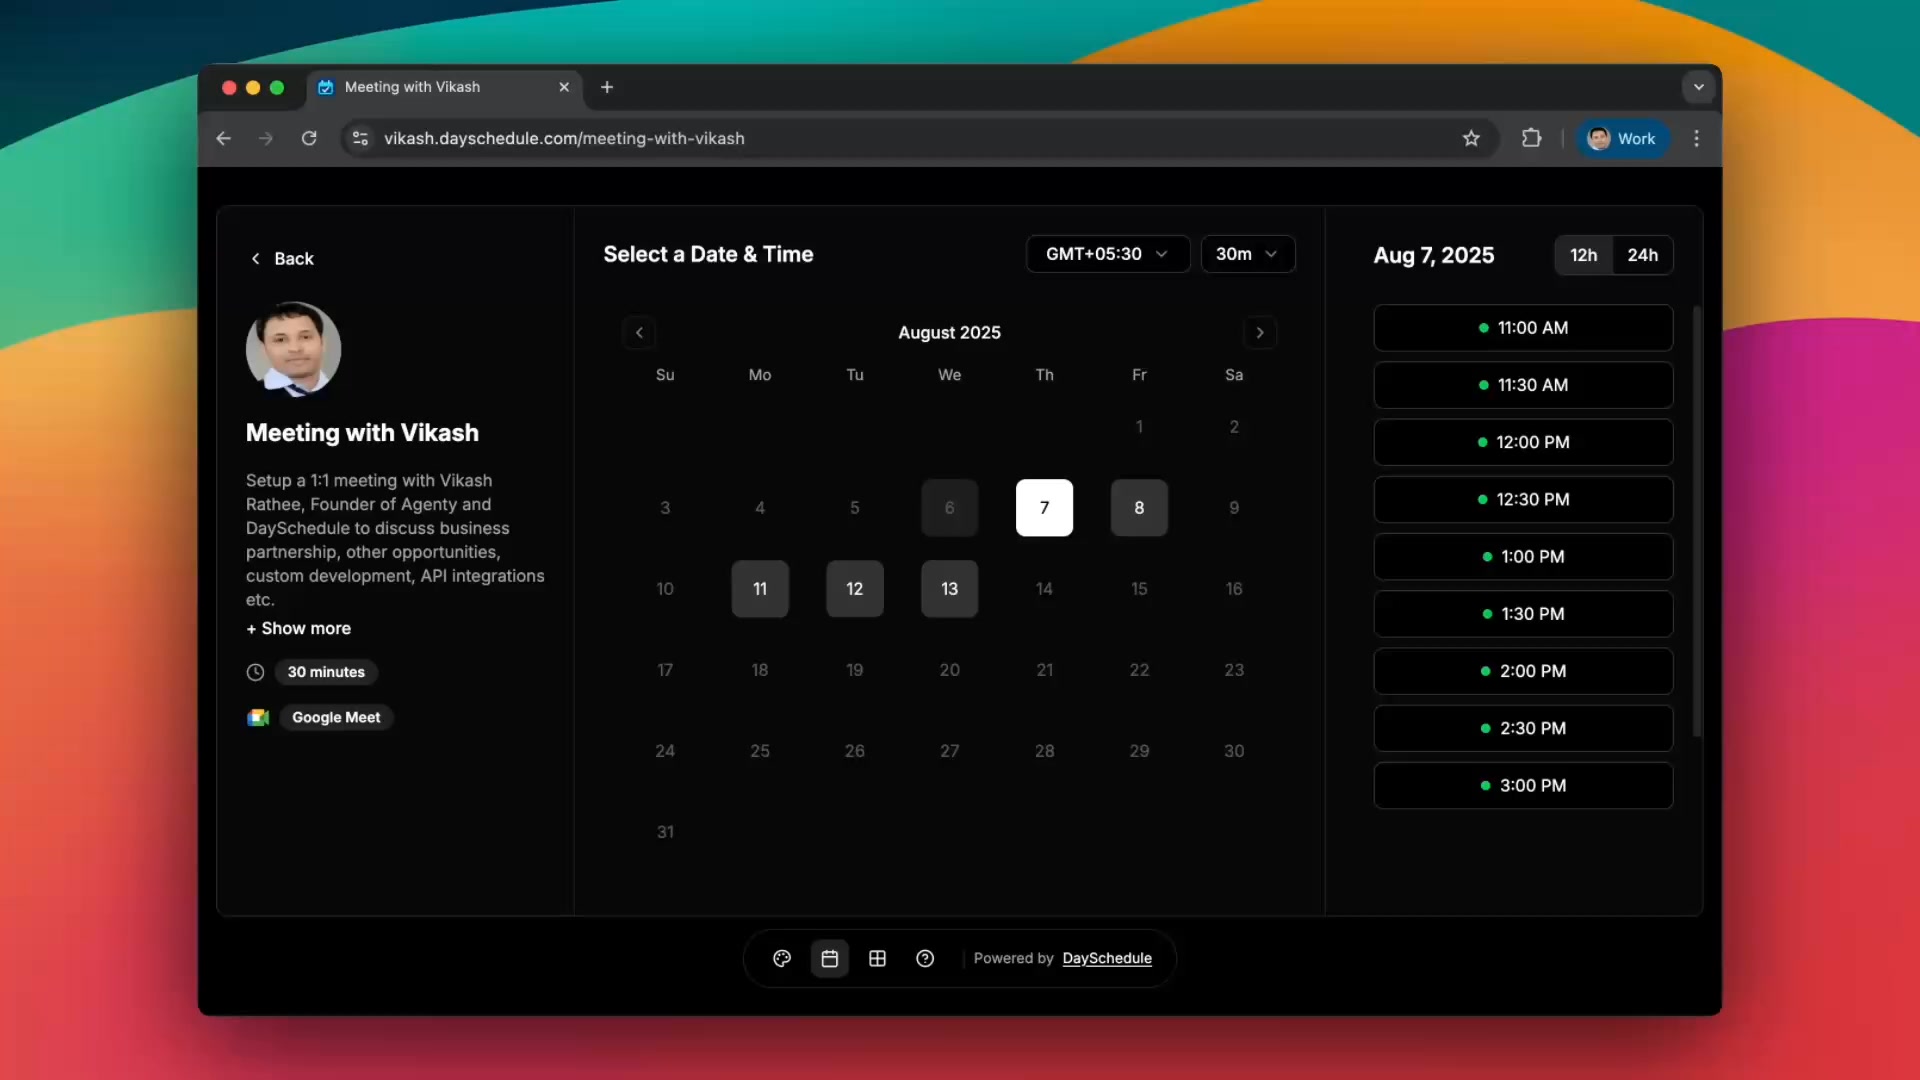
Task: Click the time slots scrollbar
Action: [1696, 521]
